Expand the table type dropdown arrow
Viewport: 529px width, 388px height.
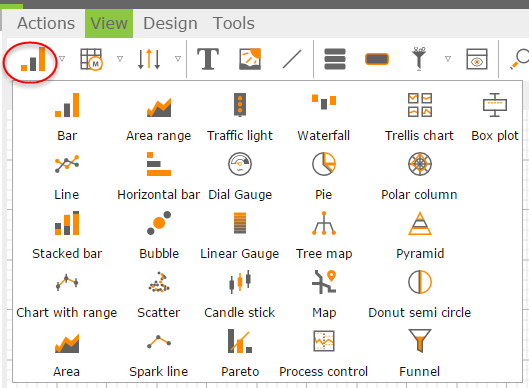point(120,59)
